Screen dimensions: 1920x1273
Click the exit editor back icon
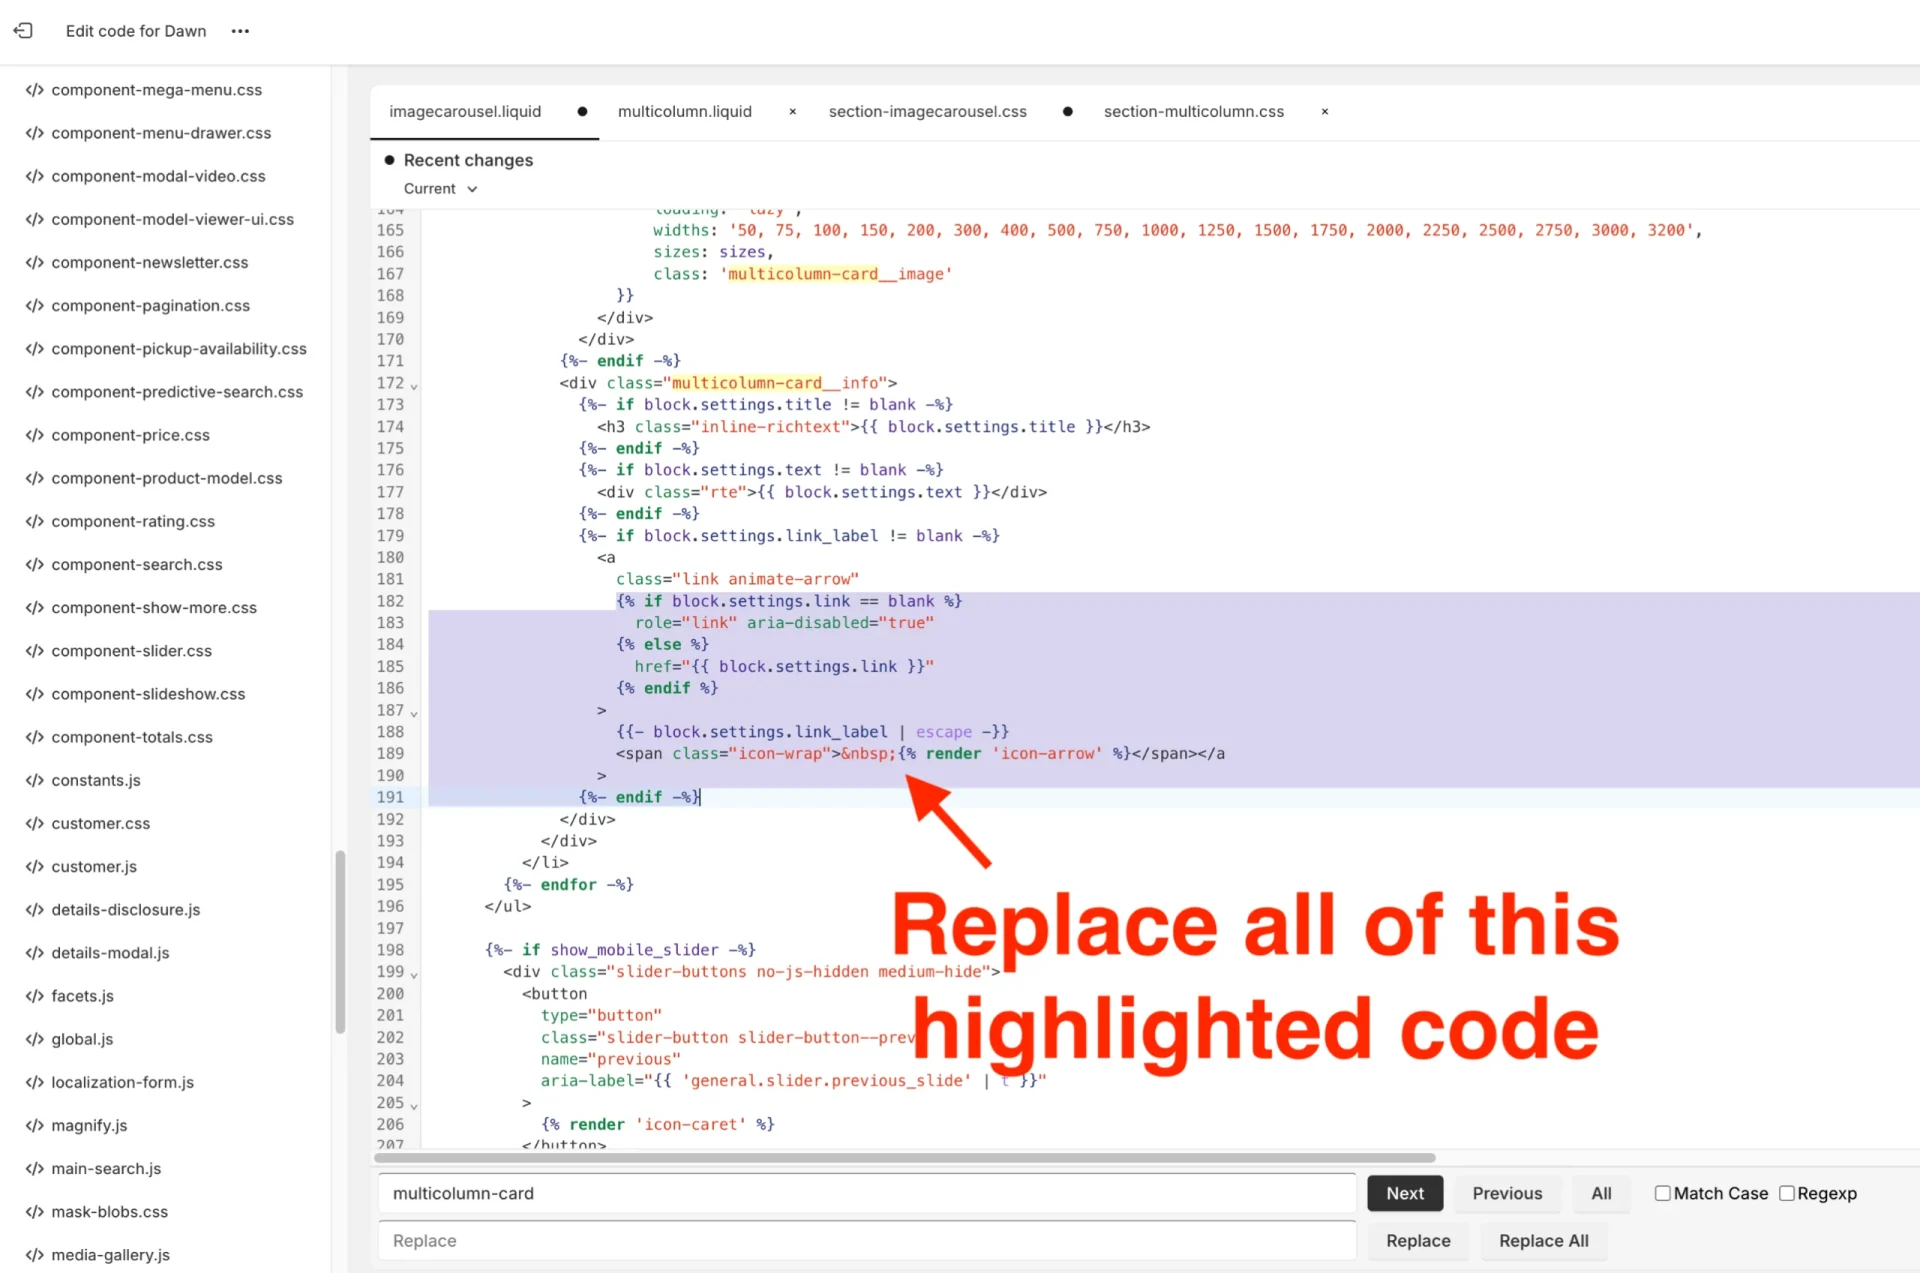pos(23,31)
